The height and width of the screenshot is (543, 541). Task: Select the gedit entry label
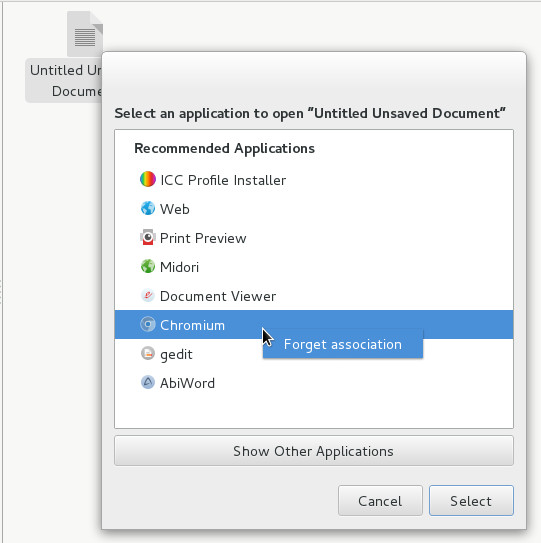click(x=176, y=355)
